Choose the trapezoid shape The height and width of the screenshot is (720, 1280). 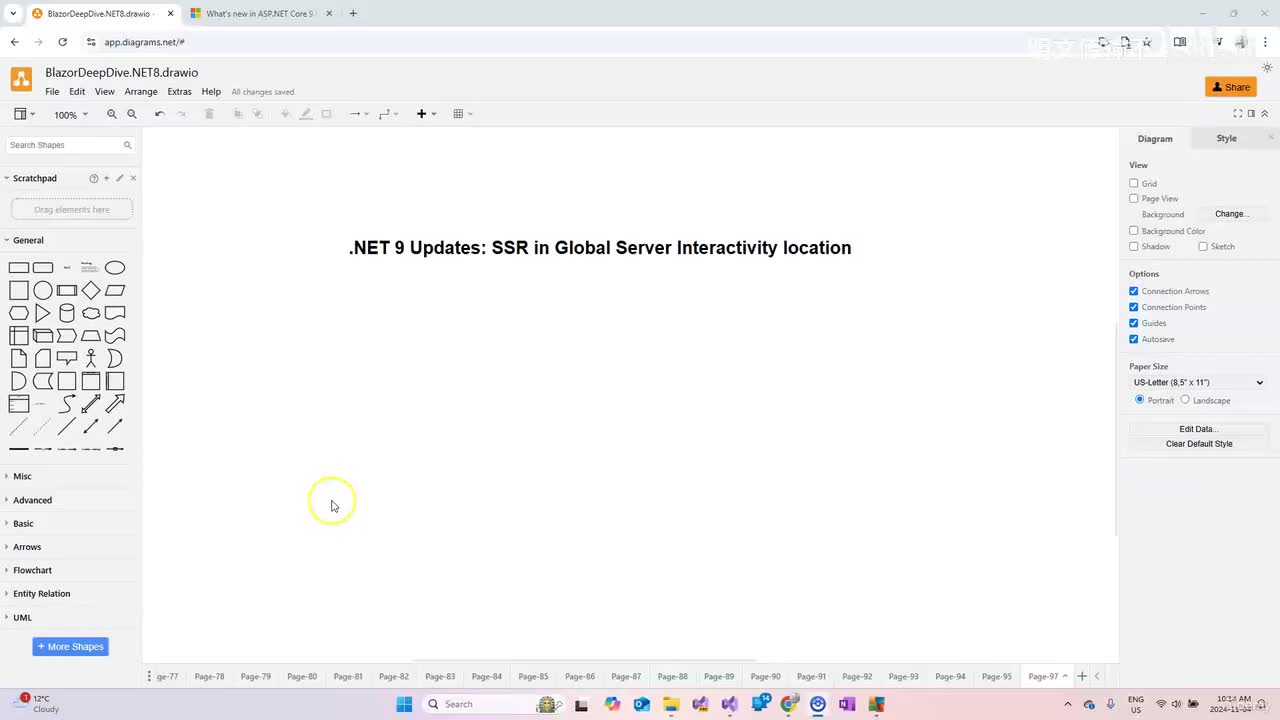pyautogui.click(x=91, y=336)
